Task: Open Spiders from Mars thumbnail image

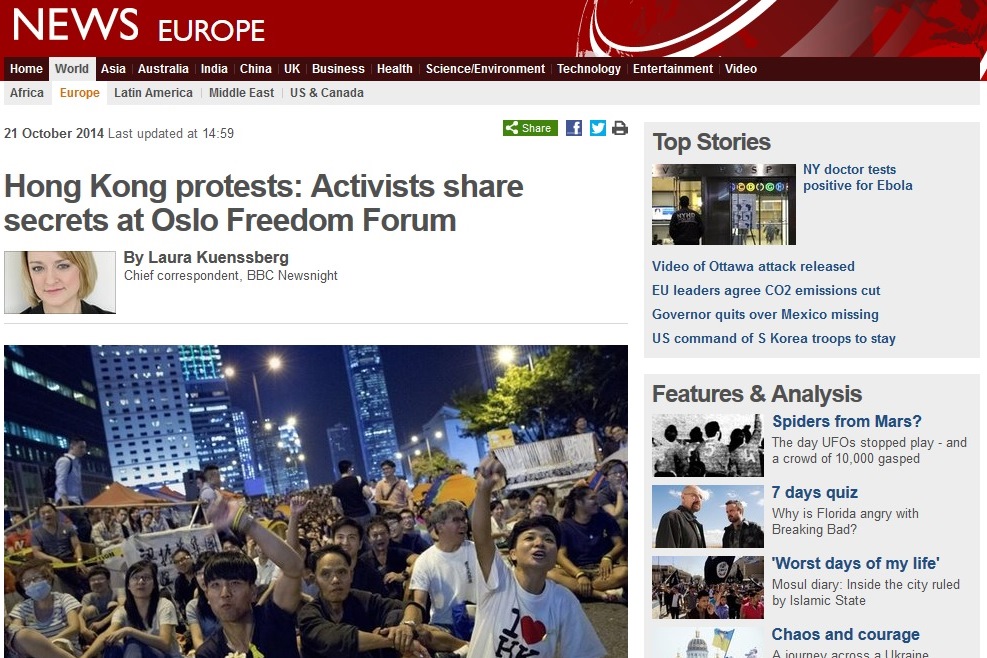Action: [x=708, y=445]
